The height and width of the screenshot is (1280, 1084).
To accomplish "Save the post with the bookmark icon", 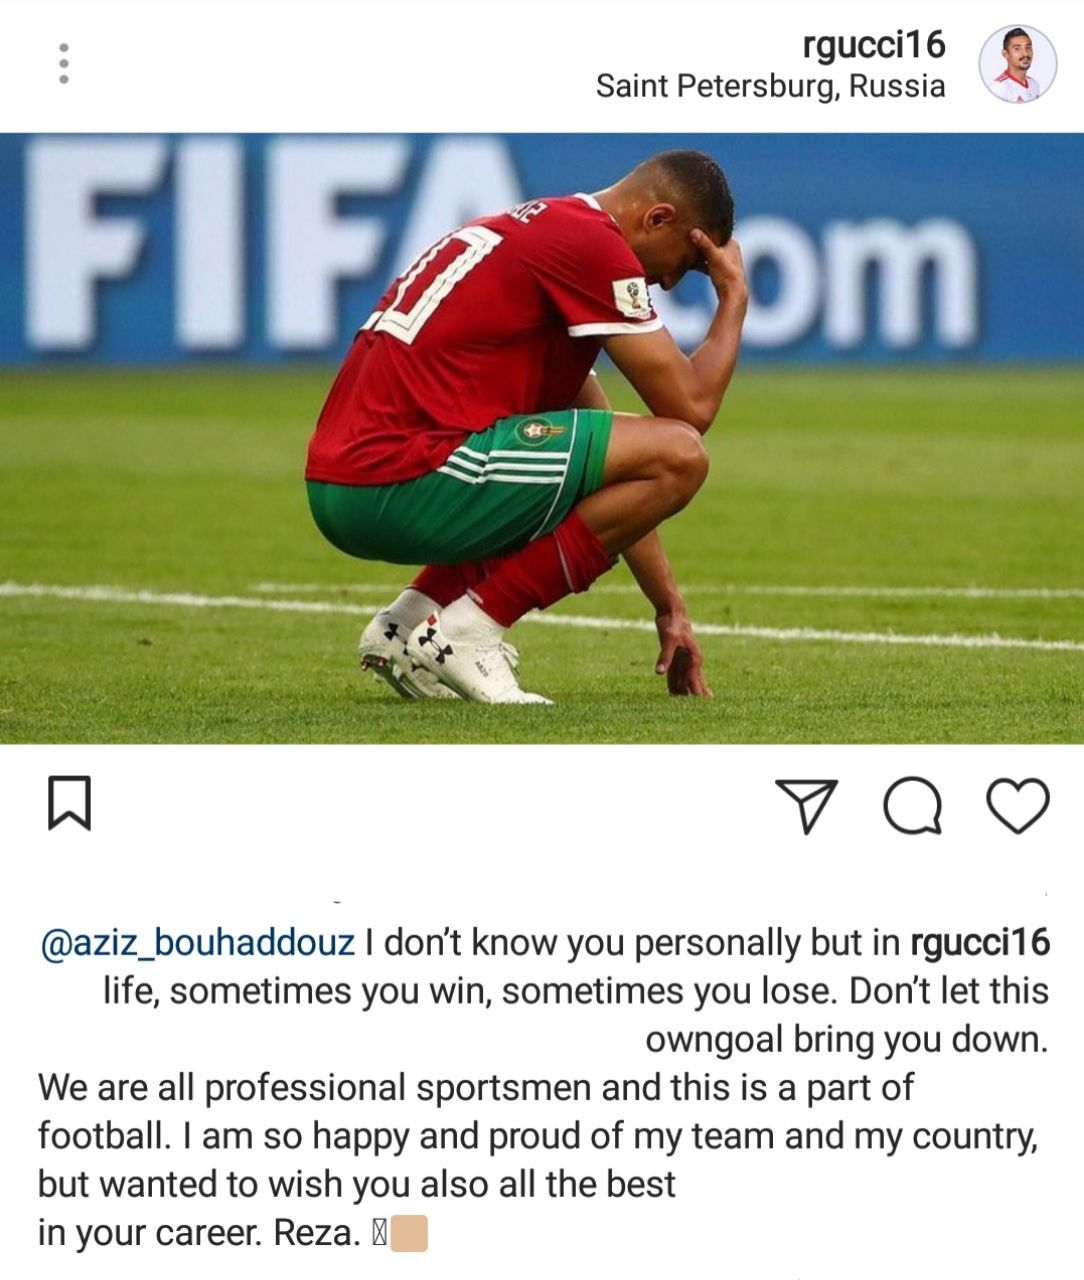I will [x=69, y=803].
